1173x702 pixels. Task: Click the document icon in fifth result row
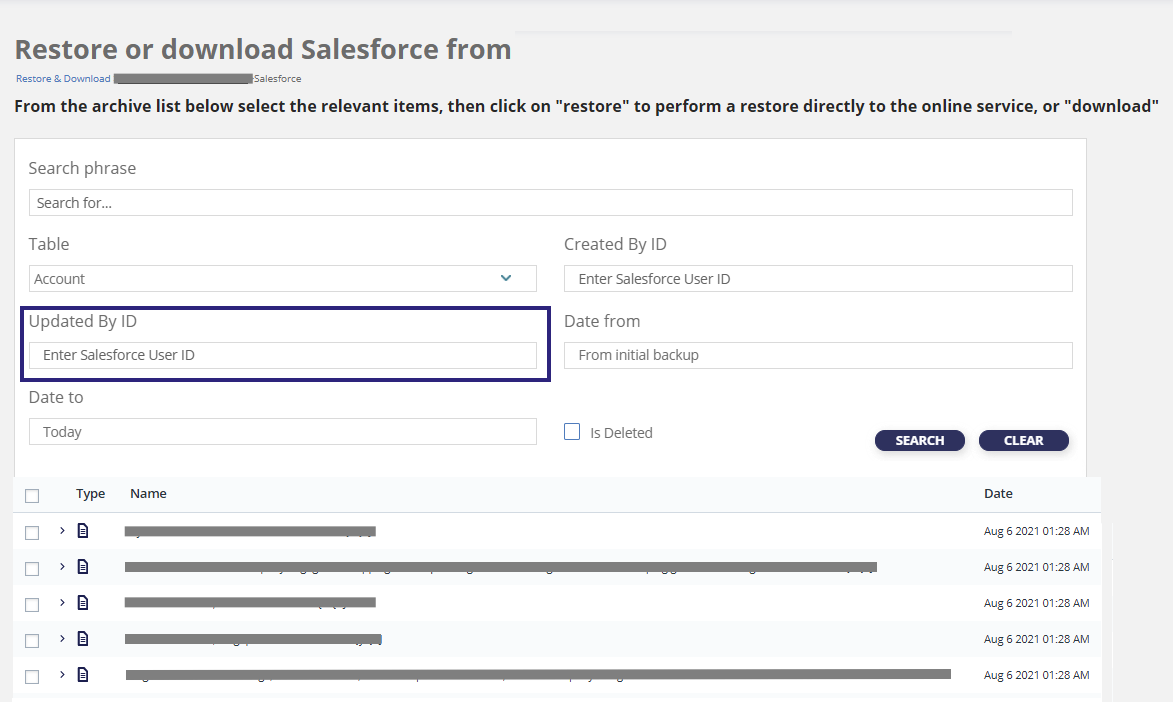(83, 674)
